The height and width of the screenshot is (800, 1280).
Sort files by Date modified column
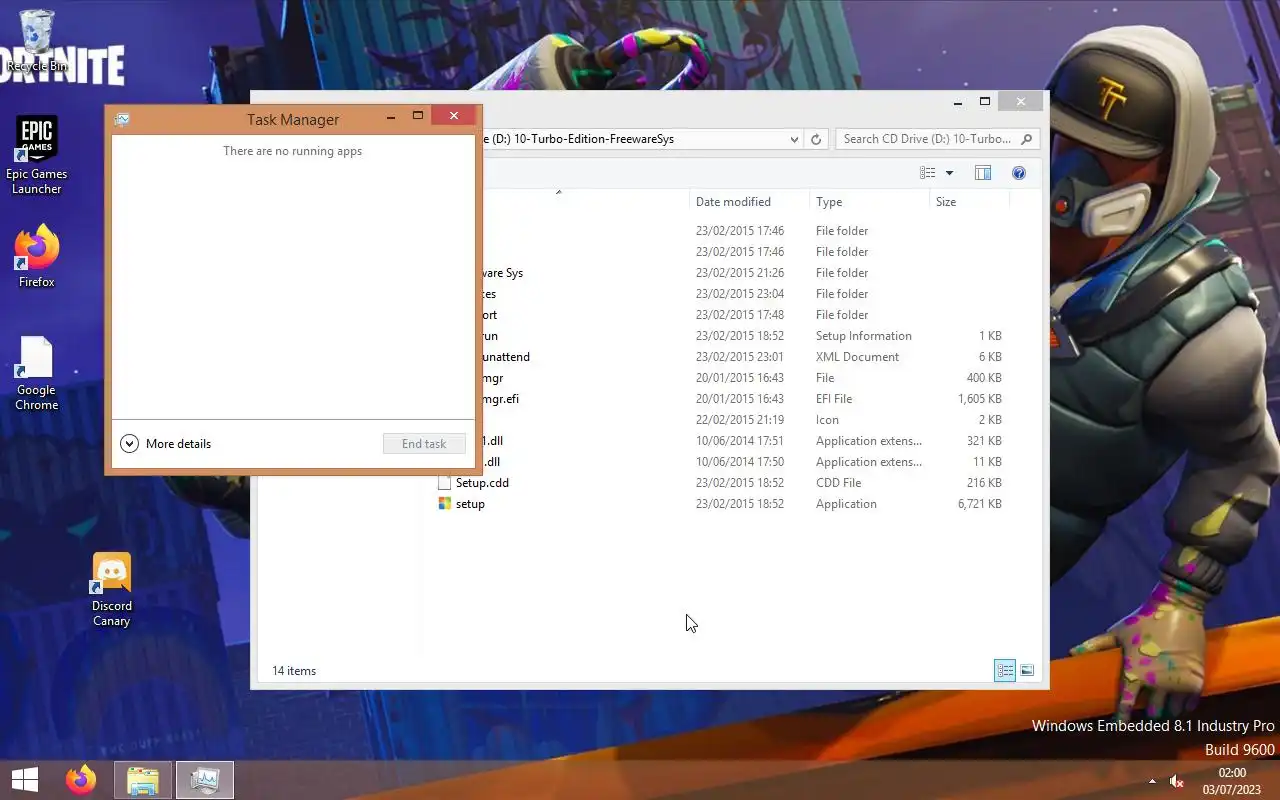click(750, 202)
